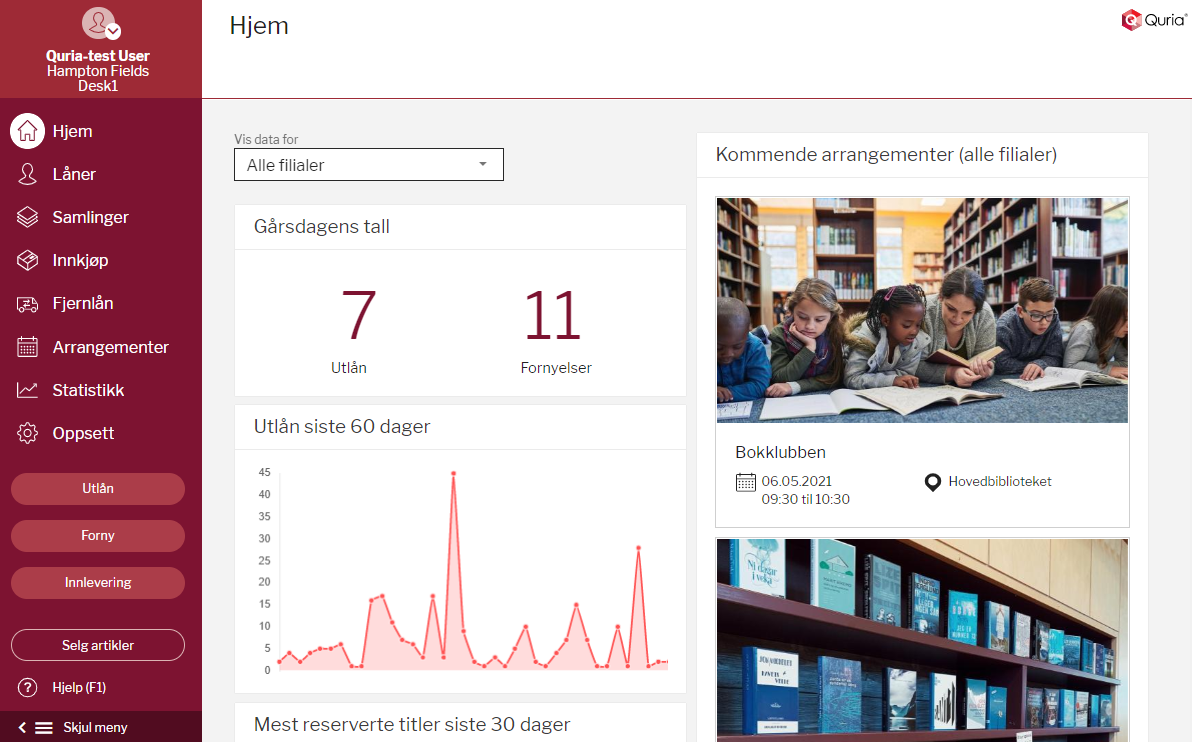The image size is (1192, 742).
Task: Click the Låner person icon
Action: click(x=27, y=174)
